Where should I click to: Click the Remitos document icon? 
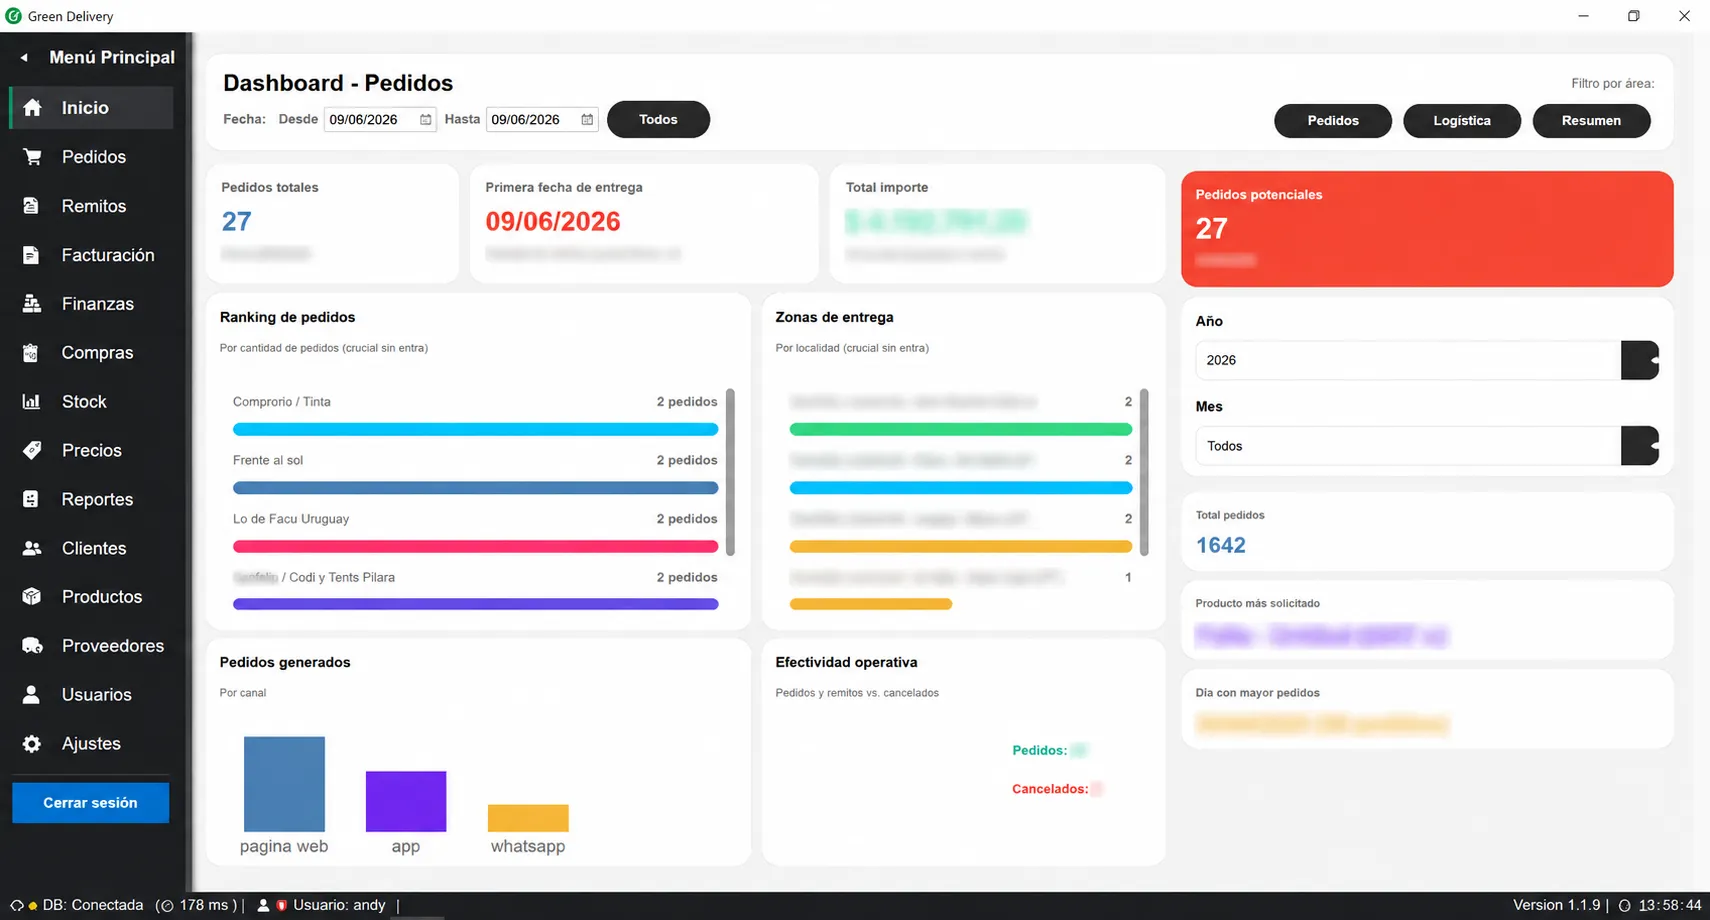click(x=31, y=206)
